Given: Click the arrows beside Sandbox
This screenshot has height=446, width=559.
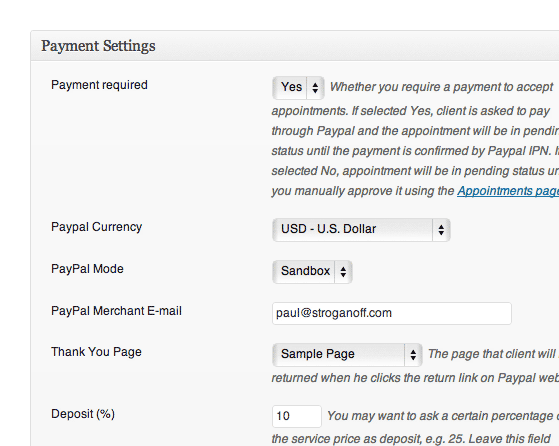Looking at the screenshot, I should click(x=343, y=272).
